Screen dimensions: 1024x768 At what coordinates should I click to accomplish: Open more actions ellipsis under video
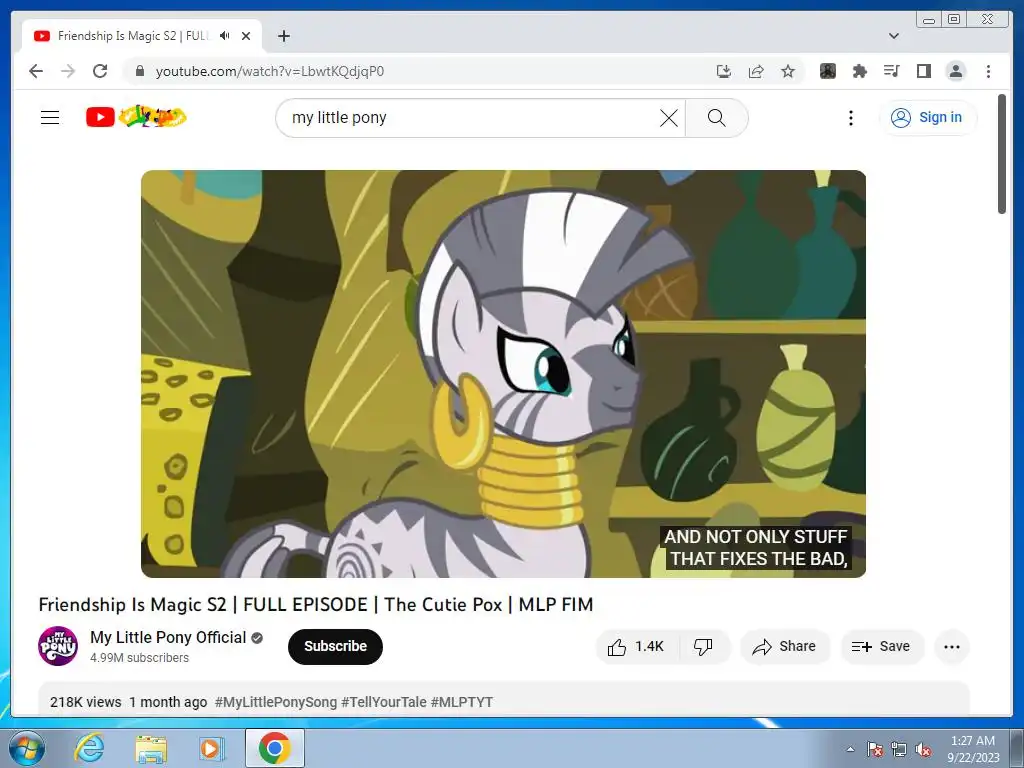(x=952, y=647)
